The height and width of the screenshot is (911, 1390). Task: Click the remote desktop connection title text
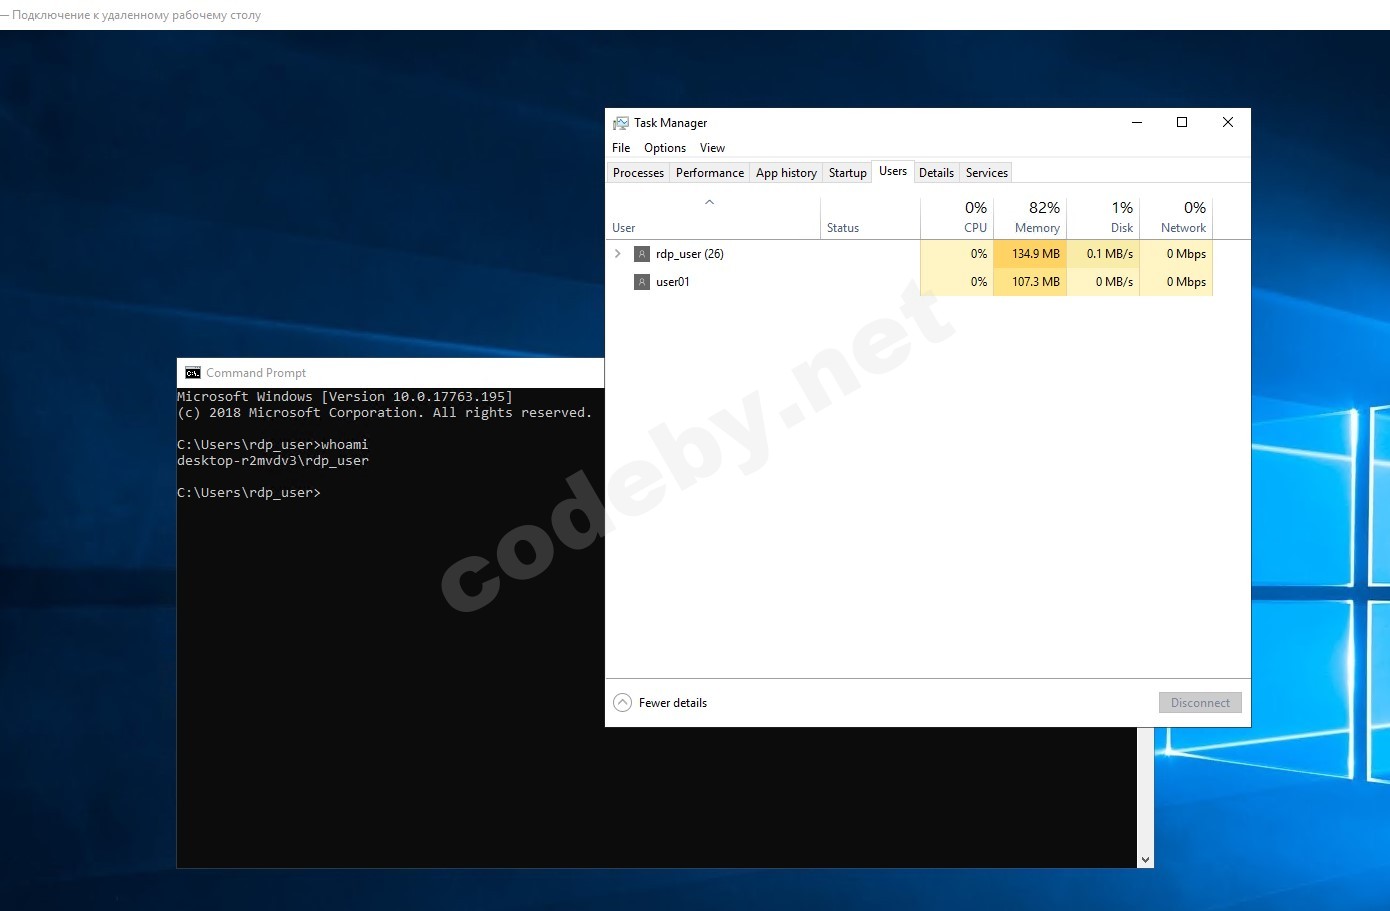click(x=136, y=15)
